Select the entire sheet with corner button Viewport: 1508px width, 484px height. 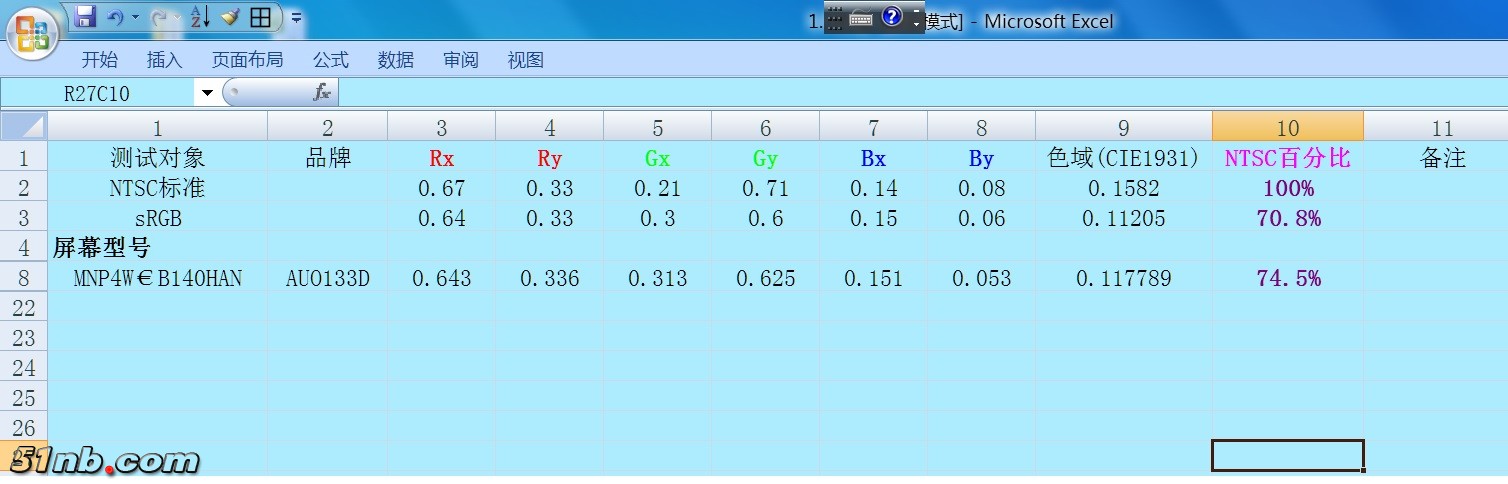pos(24,127)
